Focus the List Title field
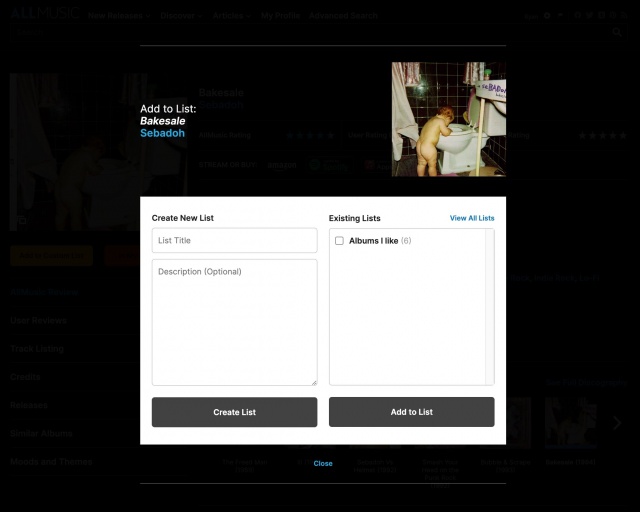 [x=234, y=240]
